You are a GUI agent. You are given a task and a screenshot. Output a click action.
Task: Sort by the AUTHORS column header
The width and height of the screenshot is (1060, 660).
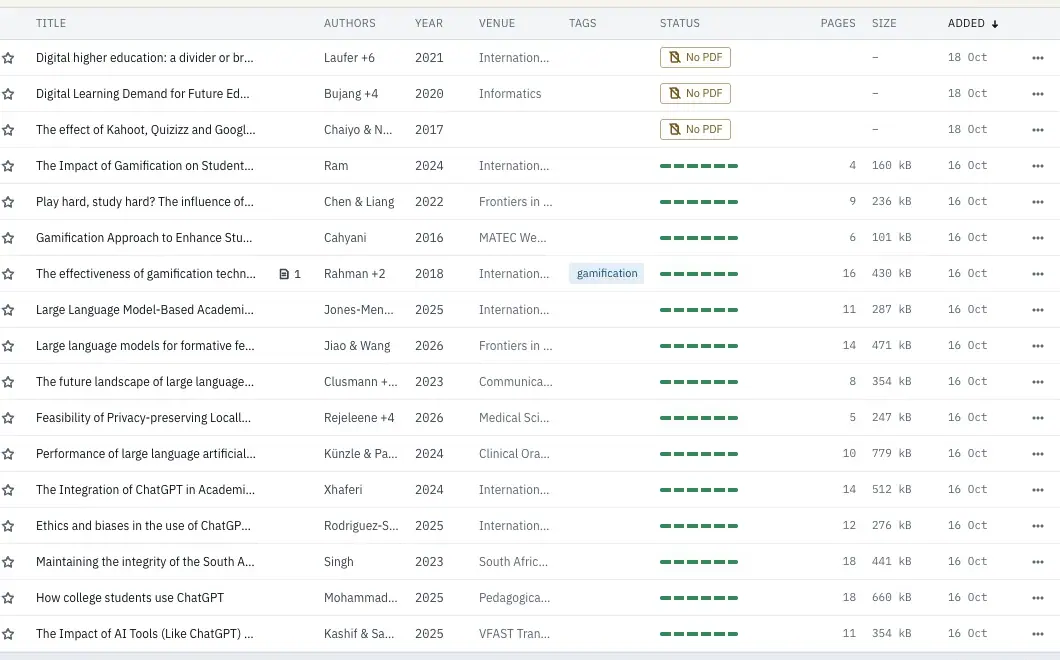(x=350, y=23)
